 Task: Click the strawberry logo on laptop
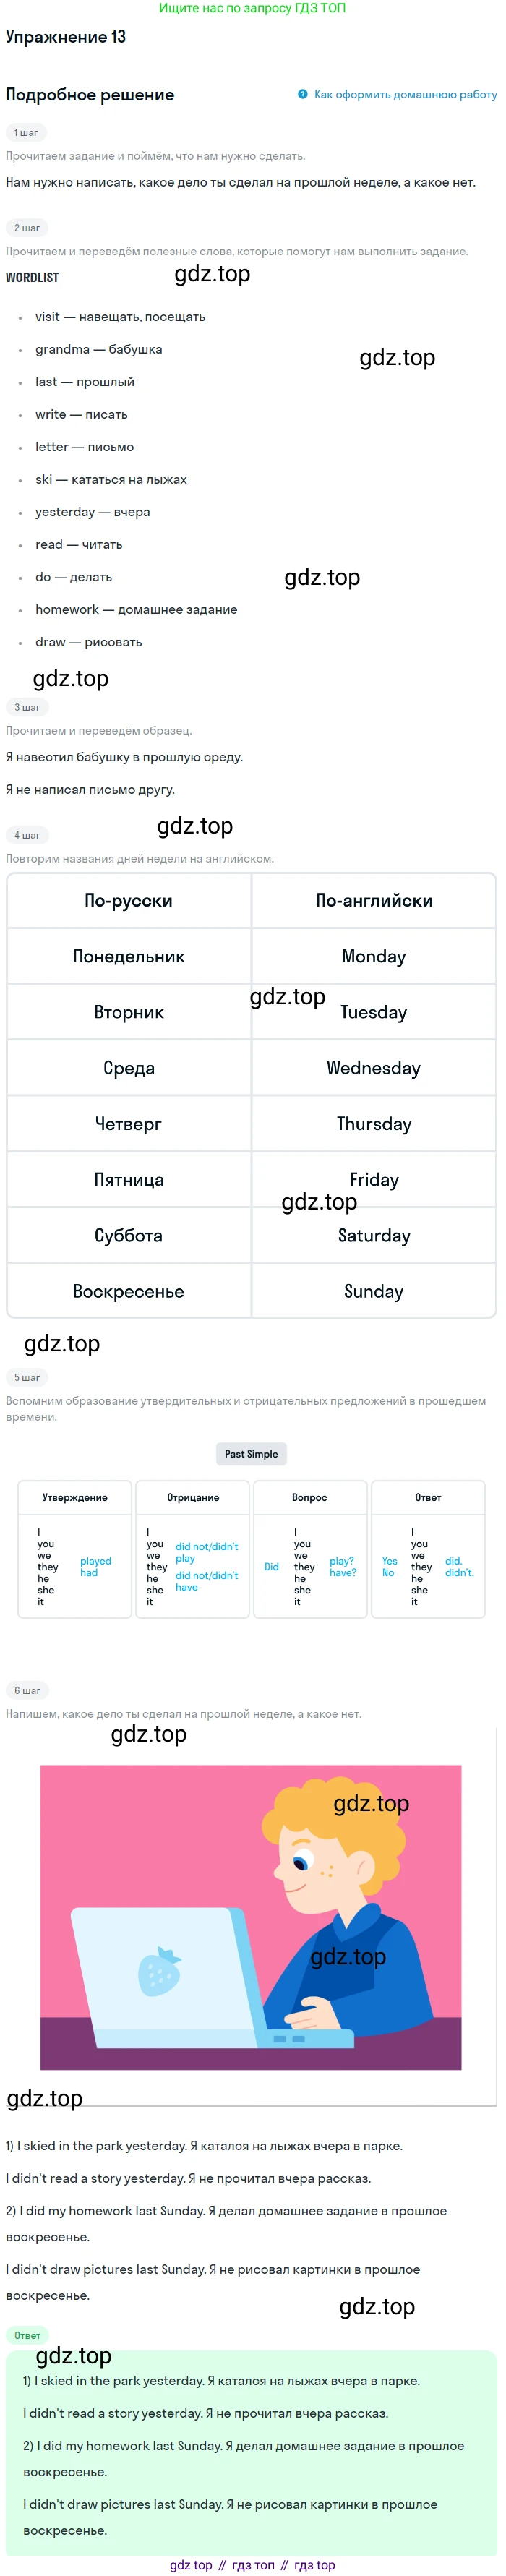[160, 1970]
